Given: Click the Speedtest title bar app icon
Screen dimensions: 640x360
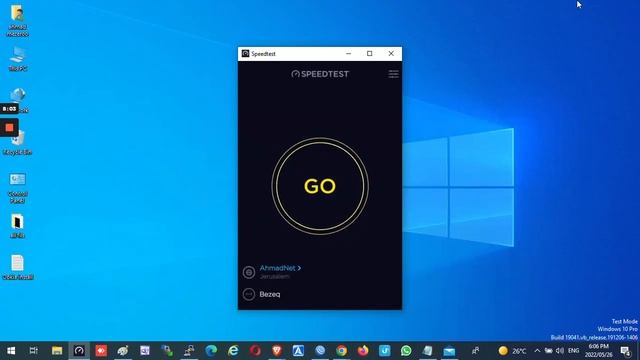Looking at the screenshot, I should [245, 53].
